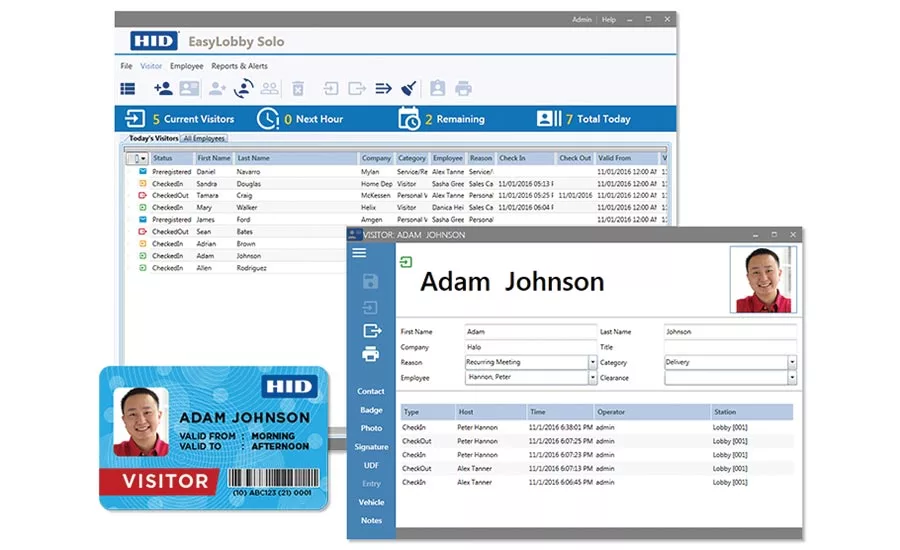Open Contact section in visitor sidebar
This screenshot has width=900, height=550.
point(371,391)
